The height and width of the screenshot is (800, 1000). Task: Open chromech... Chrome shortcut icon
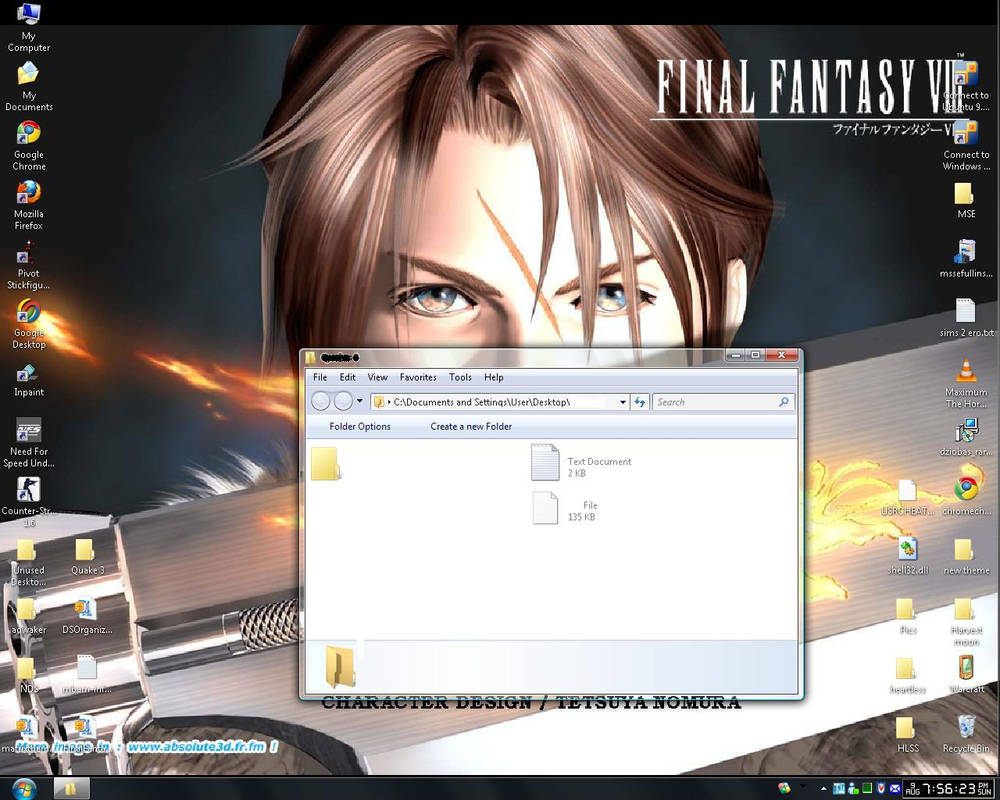[966, 497]
